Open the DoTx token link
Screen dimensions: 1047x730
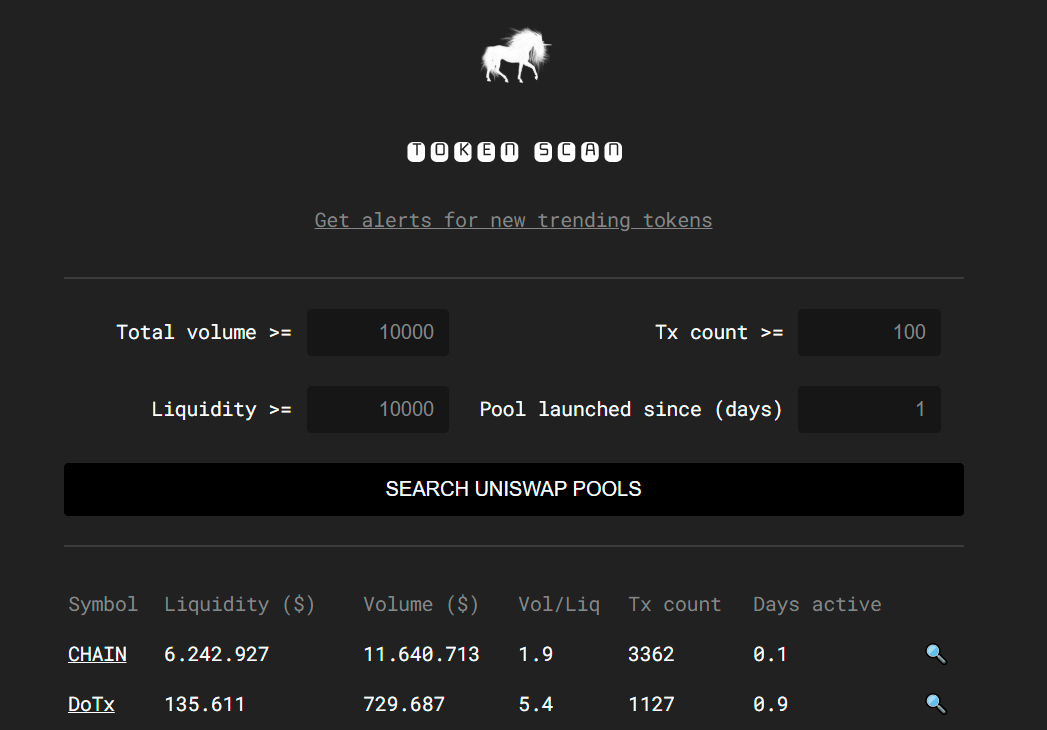point(91,704)
